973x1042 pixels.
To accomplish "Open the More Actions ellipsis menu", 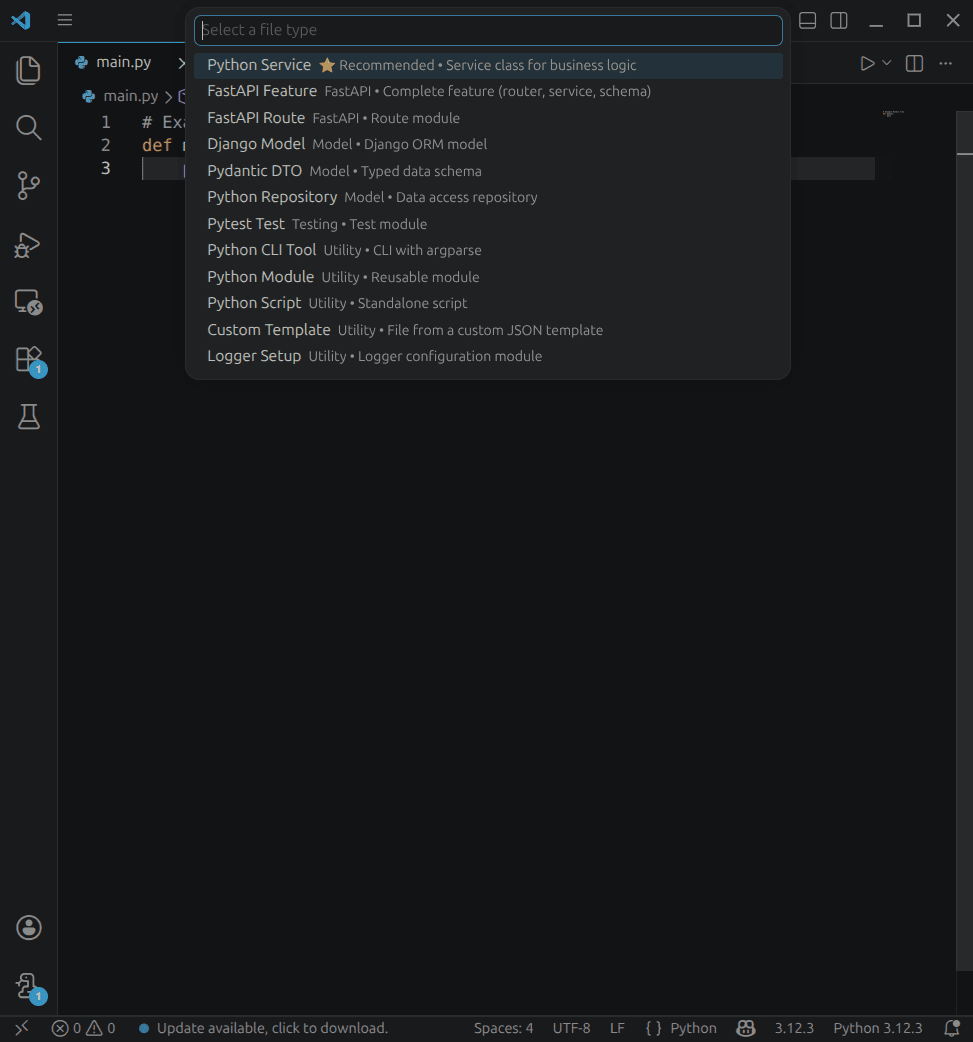I will point(945,62).
